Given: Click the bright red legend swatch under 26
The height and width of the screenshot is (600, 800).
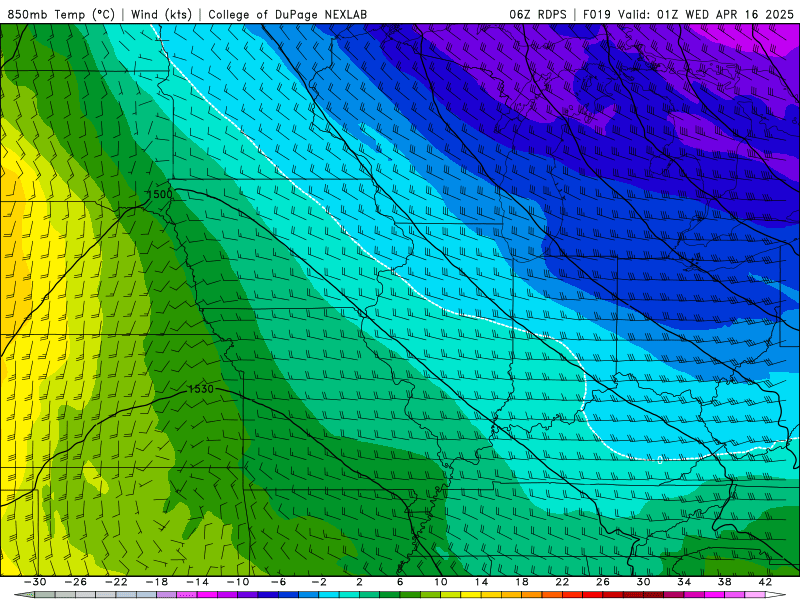Looking at the screenshot, I should click(x=592, y=595).
